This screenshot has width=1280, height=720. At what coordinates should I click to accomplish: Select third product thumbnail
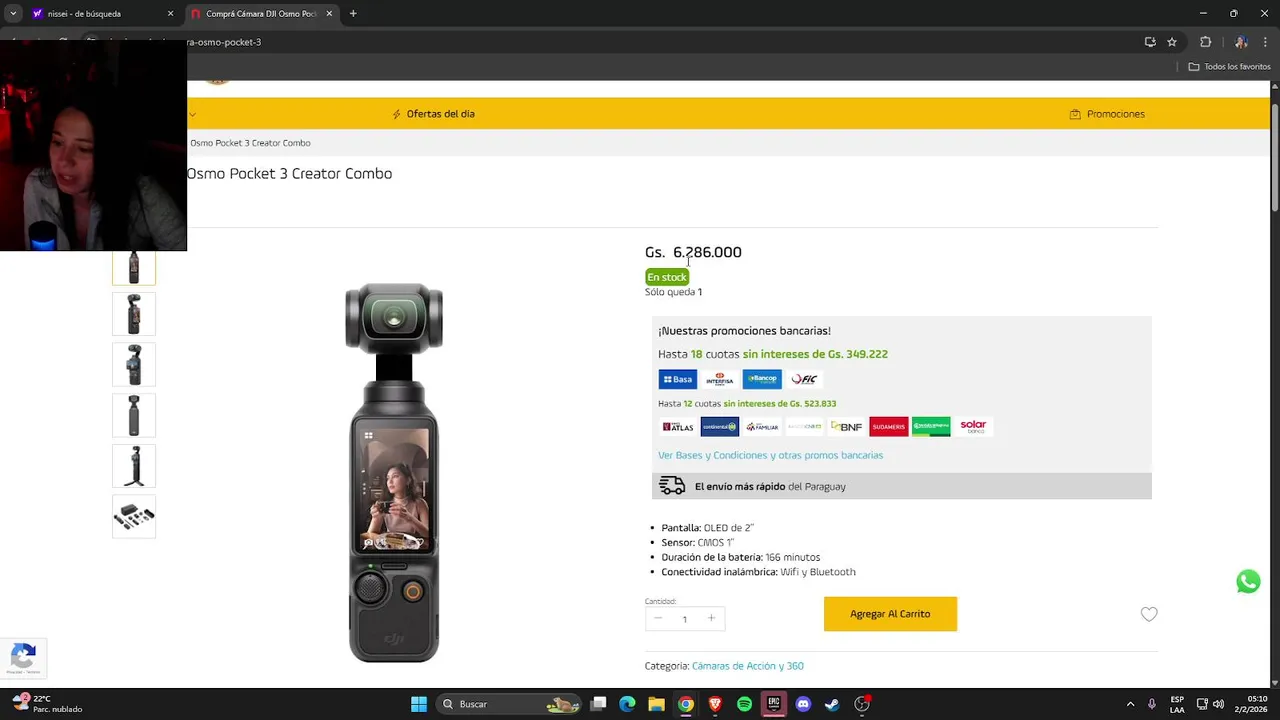(134, 365)
